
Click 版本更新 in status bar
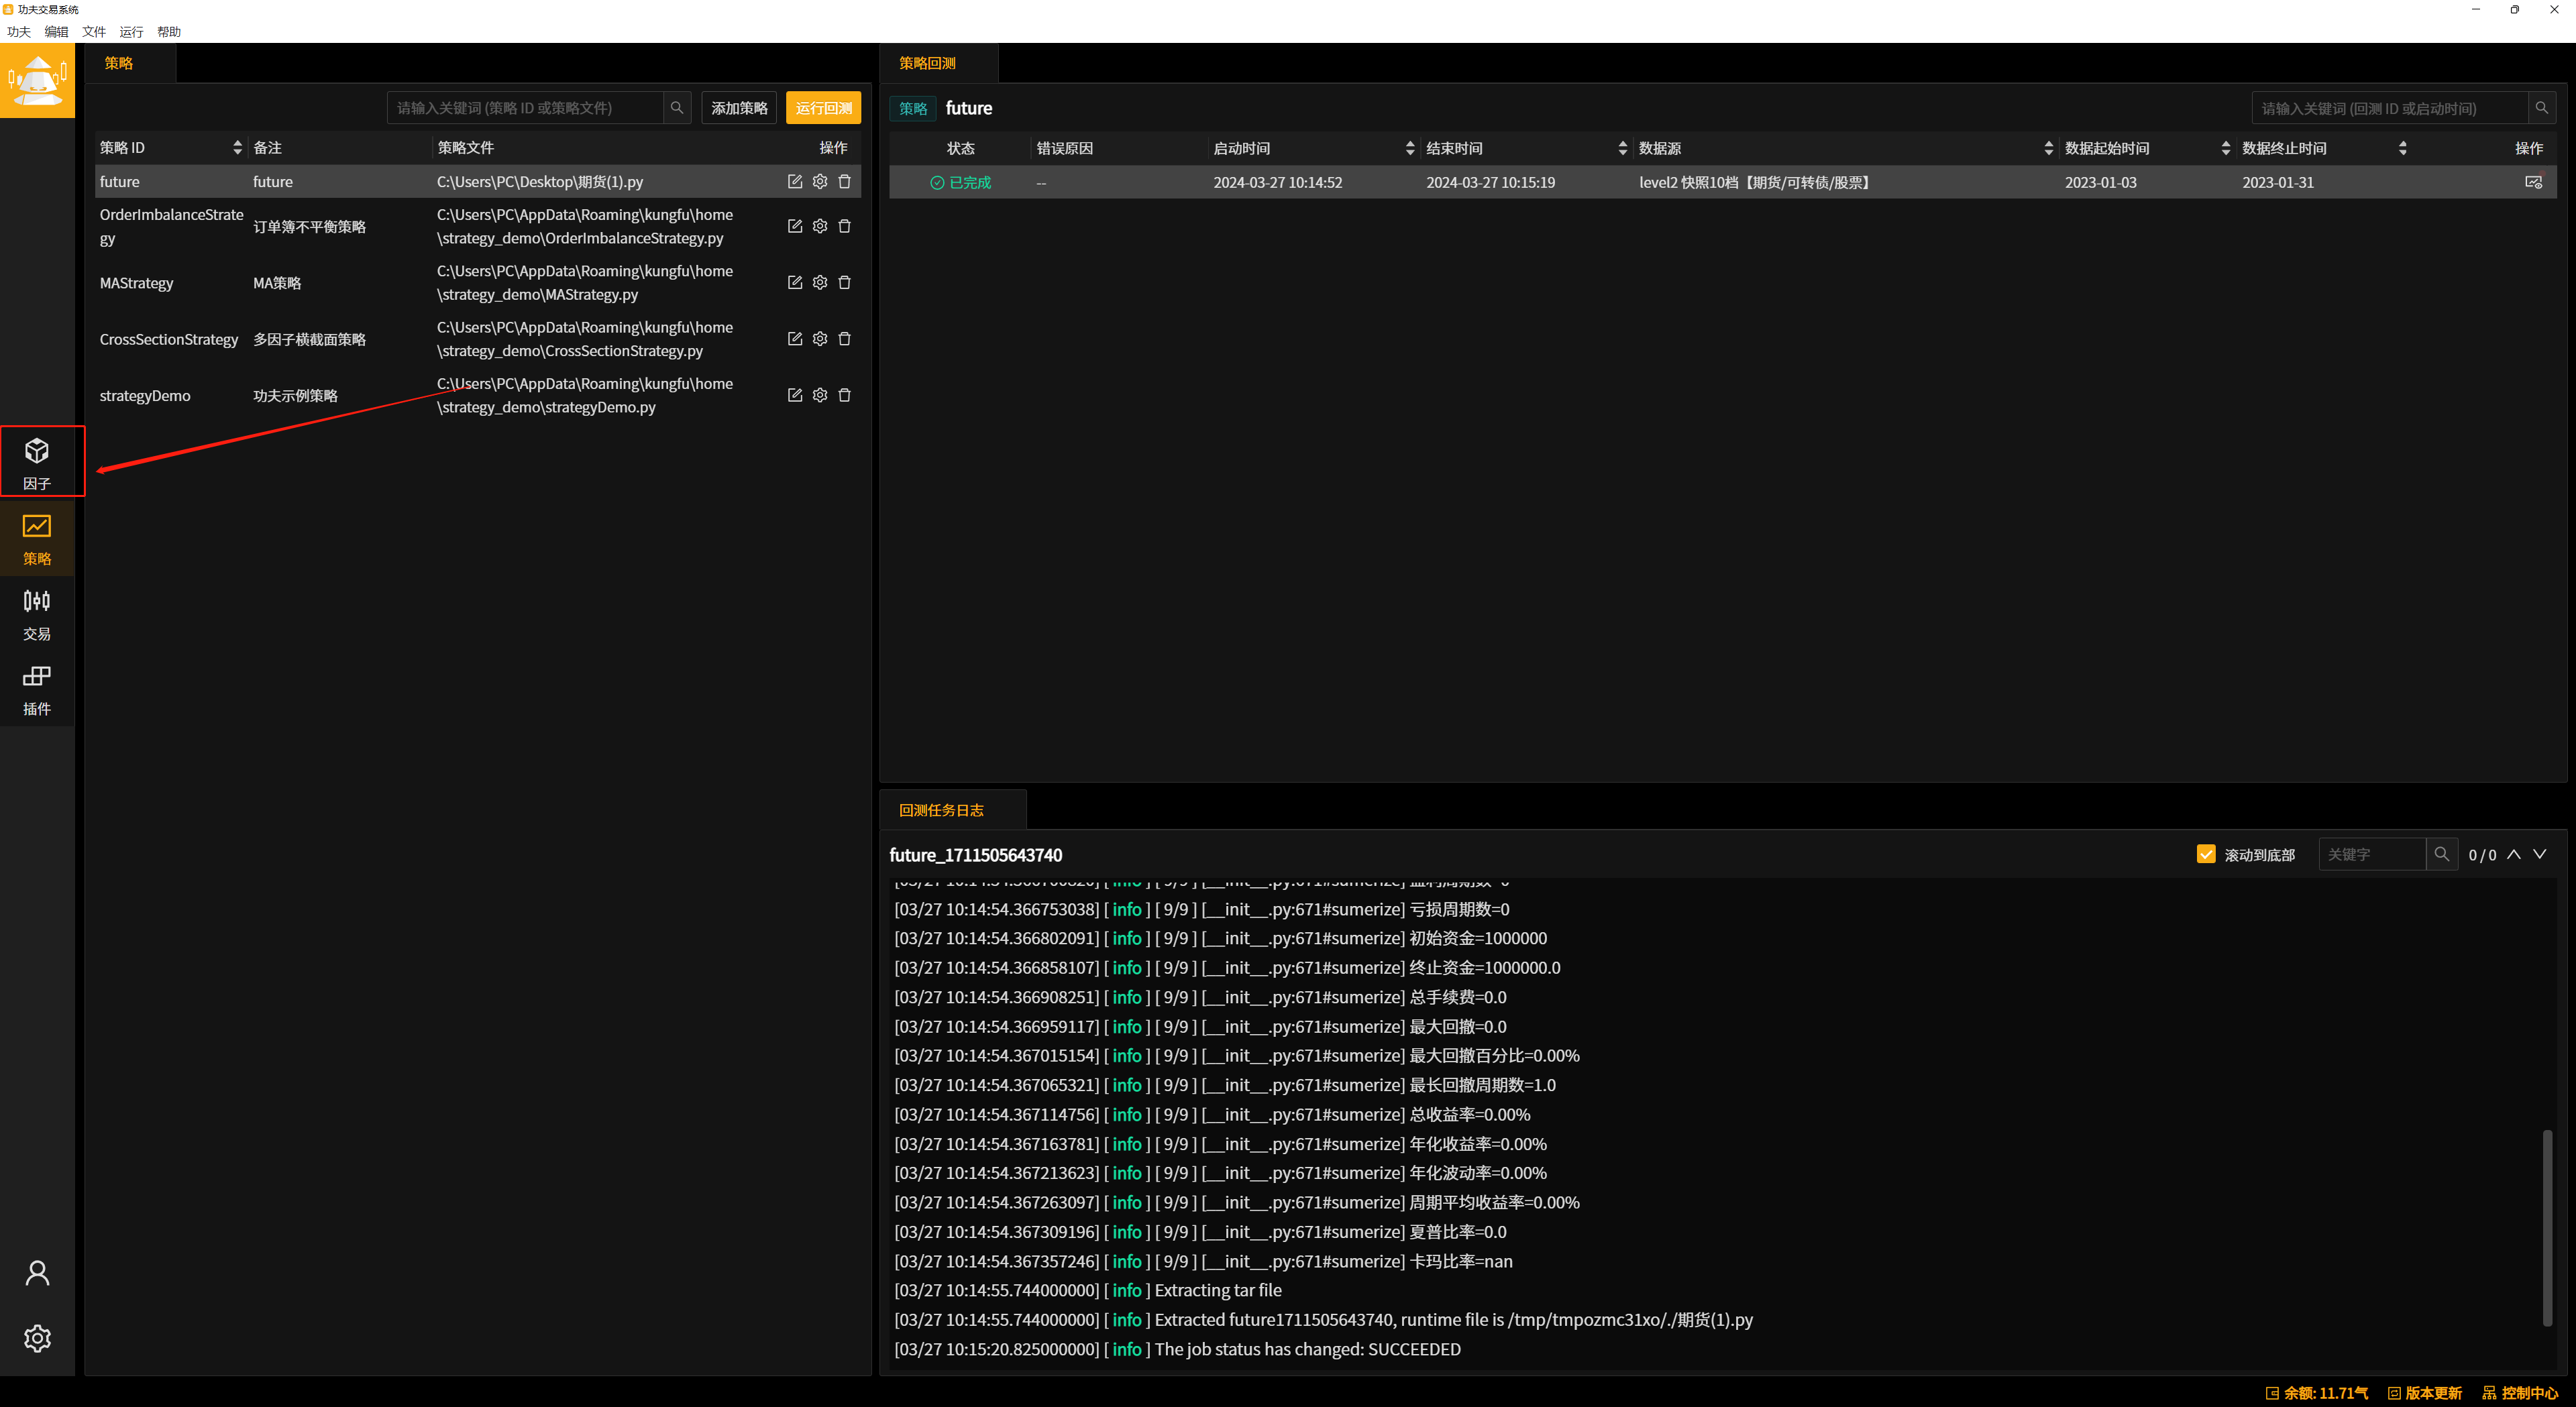click(2424, 1393)
